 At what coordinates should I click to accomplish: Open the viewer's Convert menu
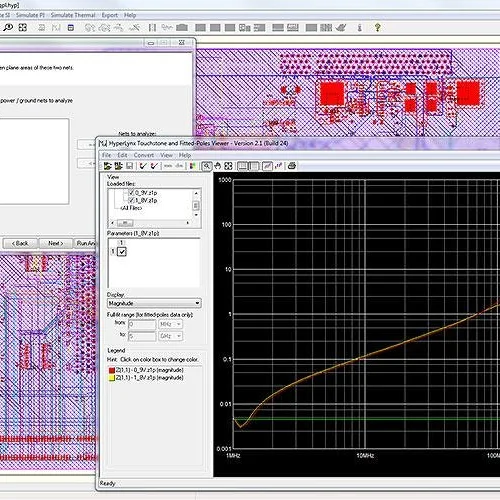pos(144,155)
